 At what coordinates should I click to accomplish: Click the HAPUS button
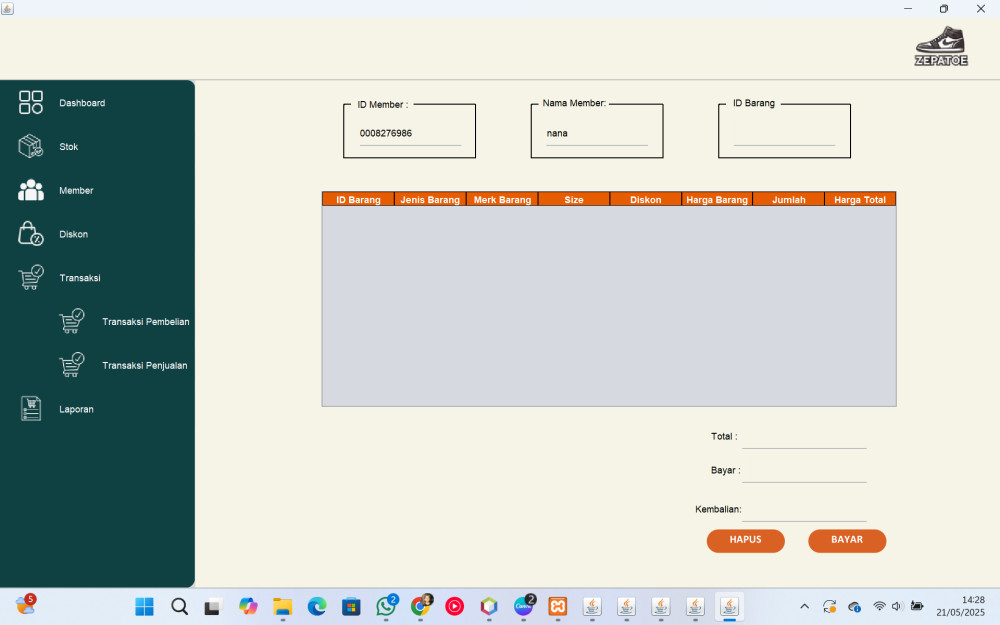click(x=746, y=540)
